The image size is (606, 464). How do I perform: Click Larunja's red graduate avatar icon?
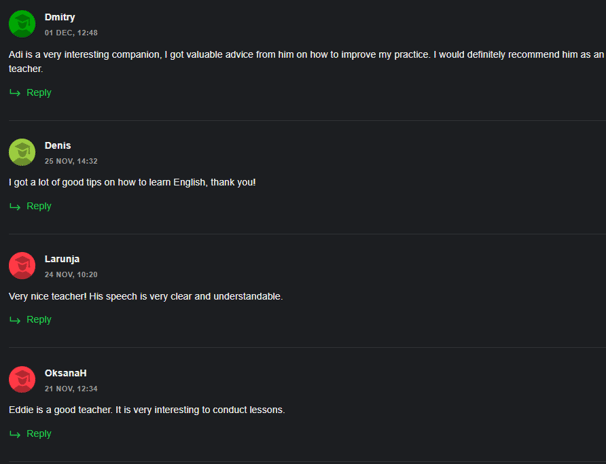22,265
